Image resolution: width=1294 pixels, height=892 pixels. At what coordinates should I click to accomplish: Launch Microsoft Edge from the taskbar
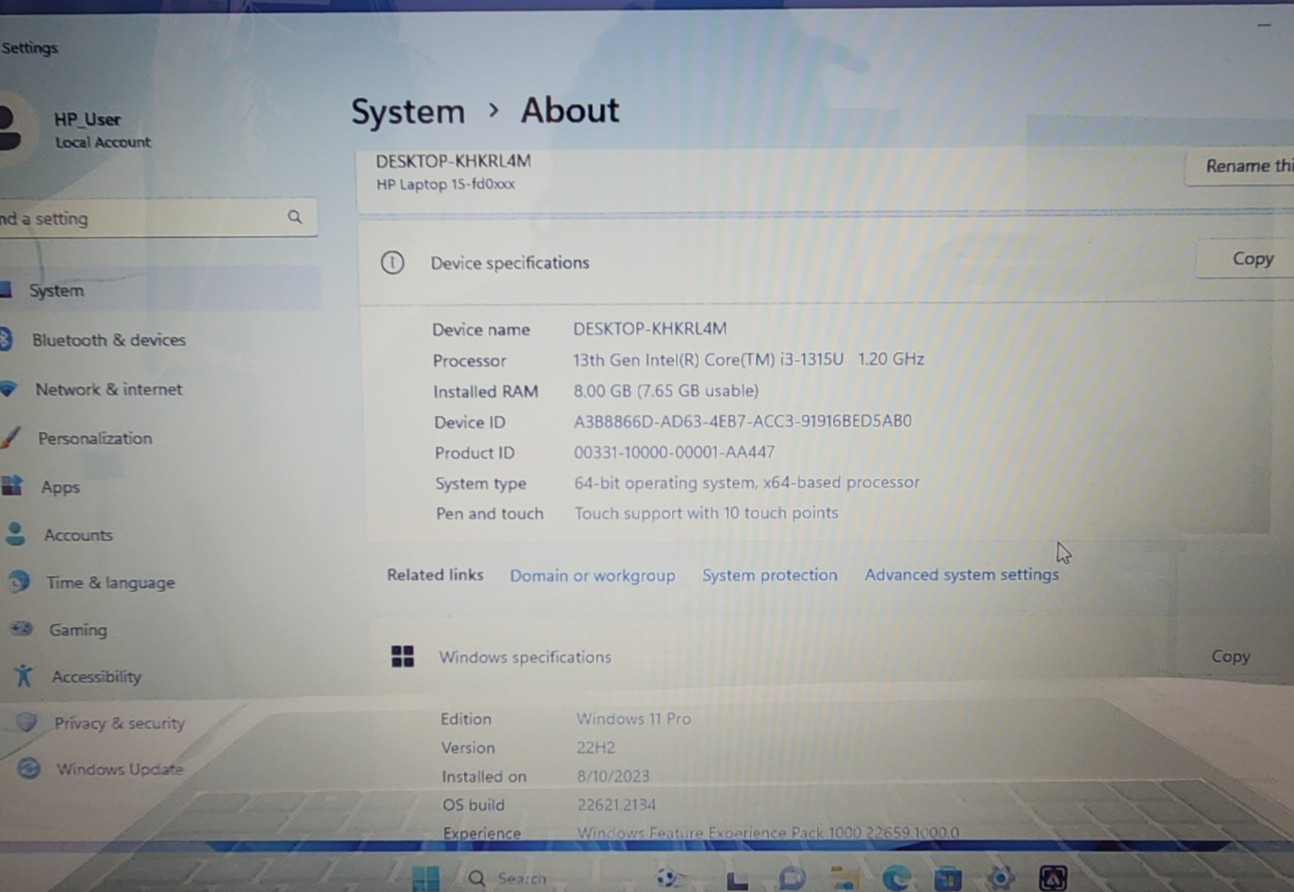click(x=896, y=878)
